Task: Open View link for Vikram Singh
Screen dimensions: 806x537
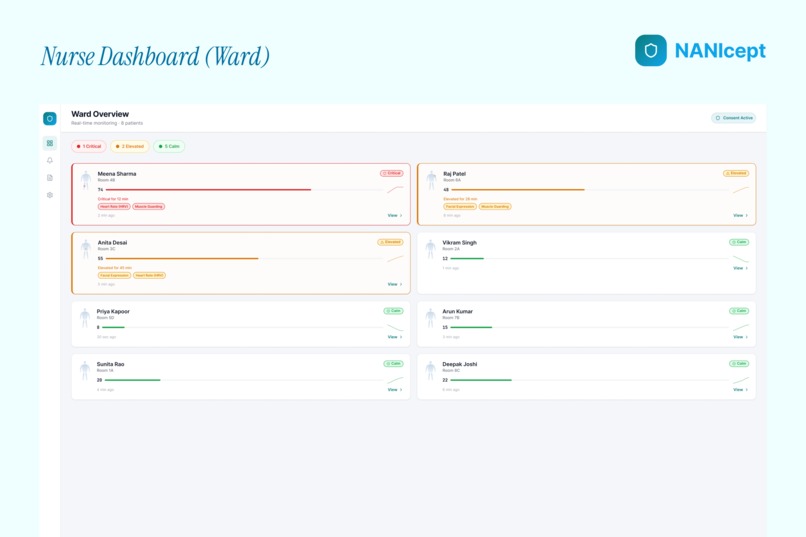Action: pos(740,268)
